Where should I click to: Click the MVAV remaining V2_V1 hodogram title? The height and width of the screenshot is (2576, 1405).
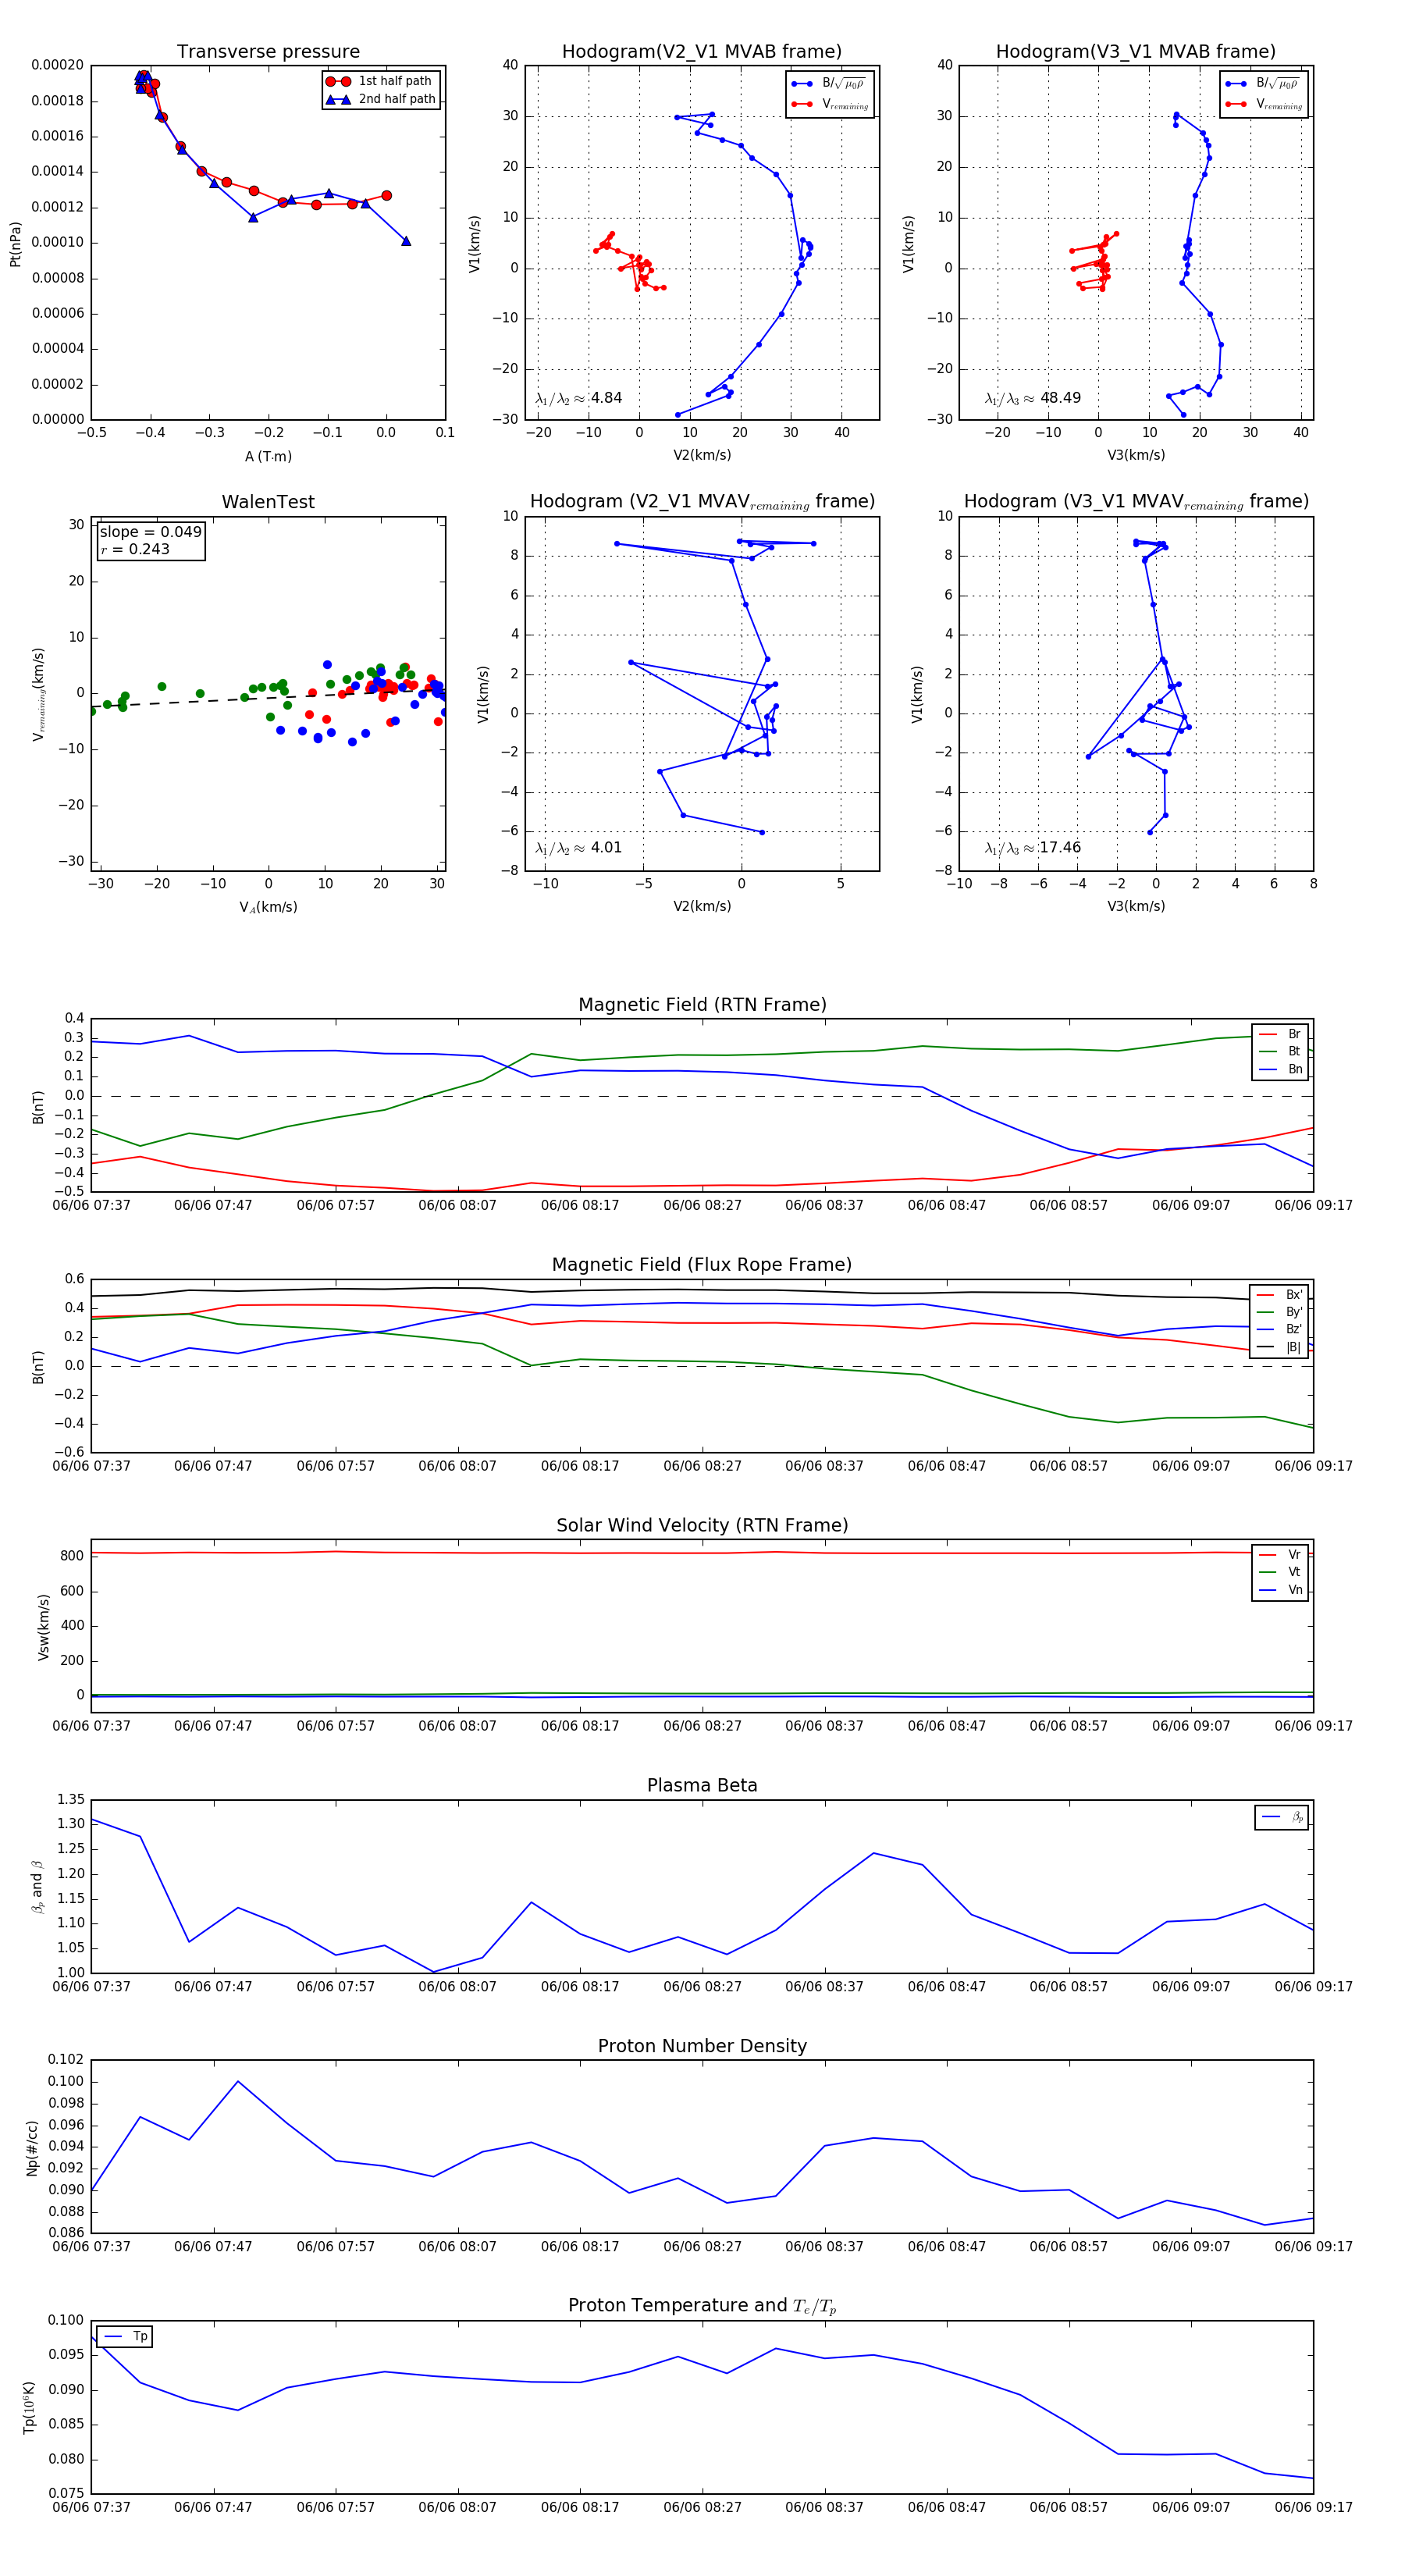pos(702,502)
